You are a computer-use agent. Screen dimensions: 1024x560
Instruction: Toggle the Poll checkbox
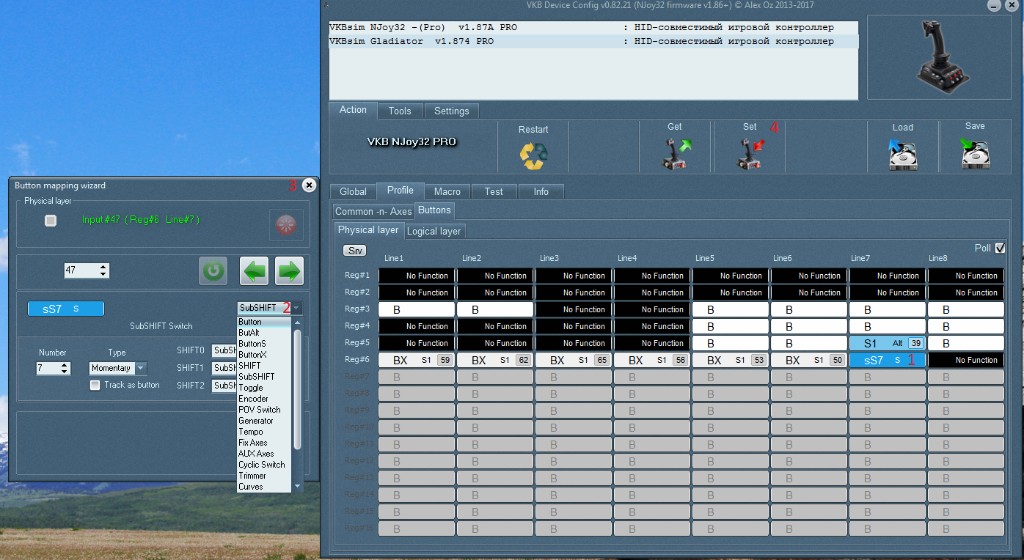pos(1000,248)
